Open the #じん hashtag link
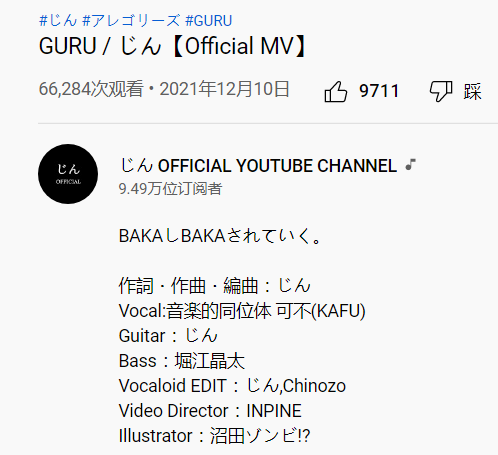The height and width of the screenshot is (455, 498). pyautogui.click(x=58, y=21)
